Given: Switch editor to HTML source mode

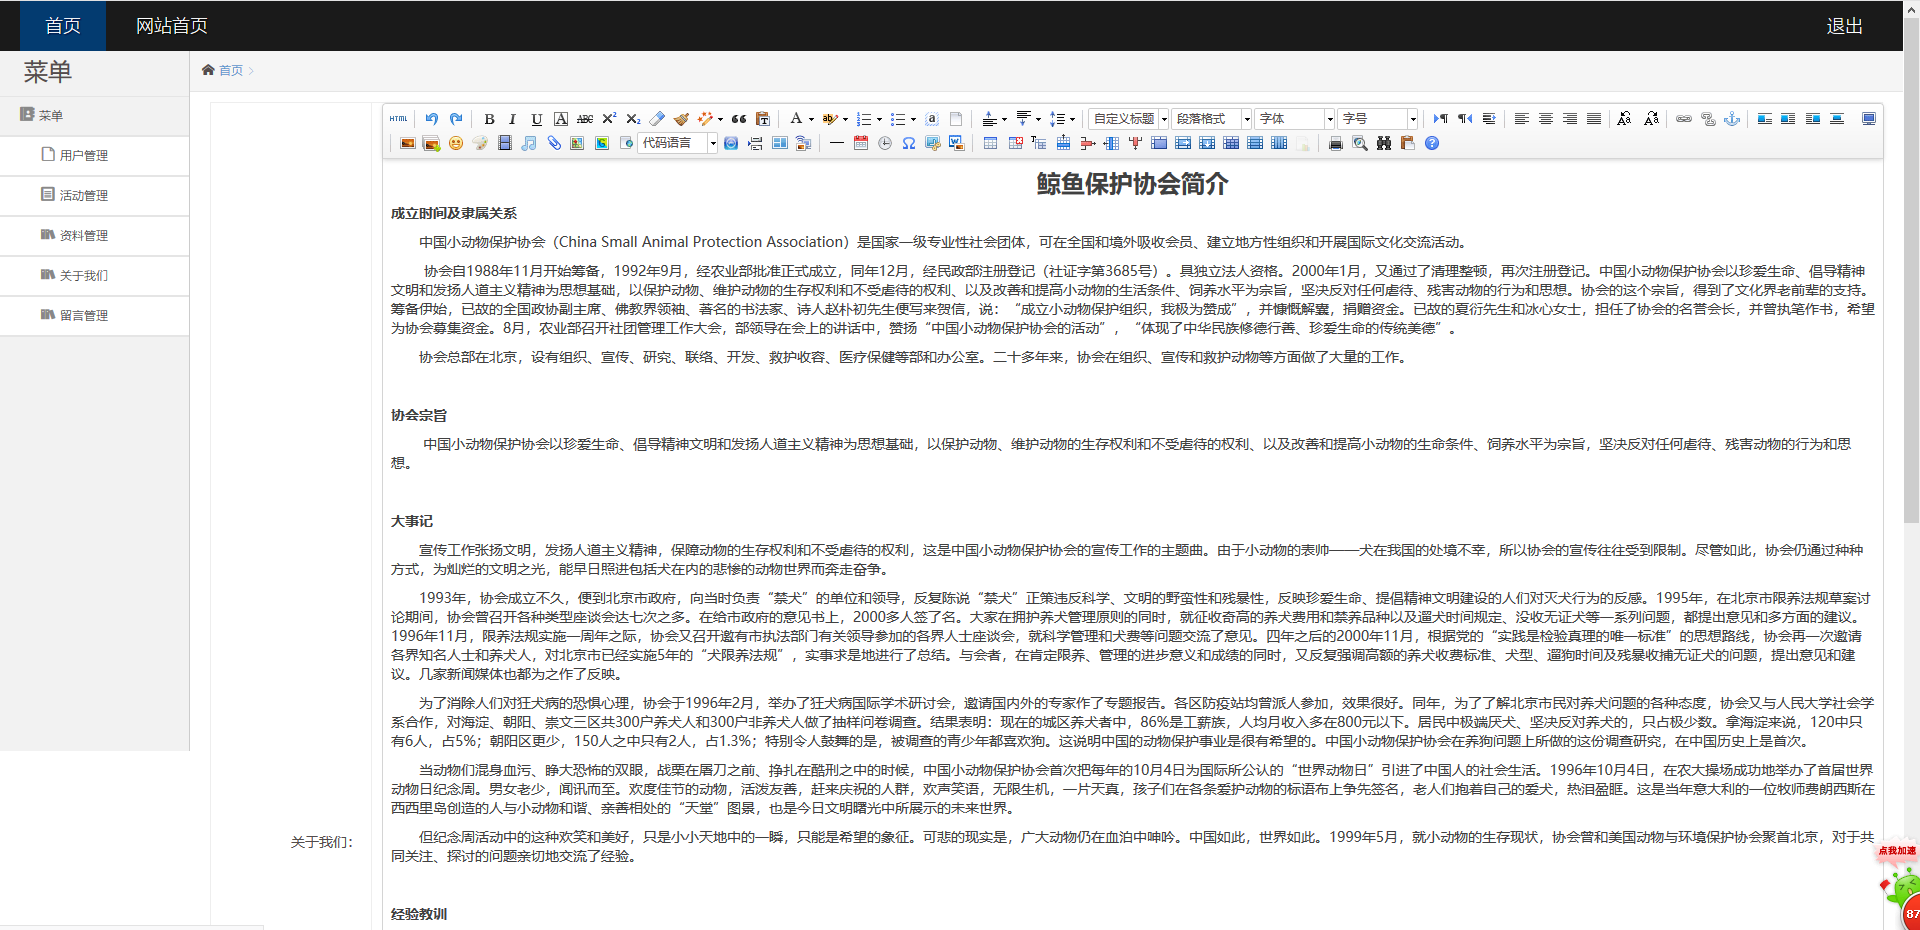Looking at the screenshot, I should (x=398, y=119).
